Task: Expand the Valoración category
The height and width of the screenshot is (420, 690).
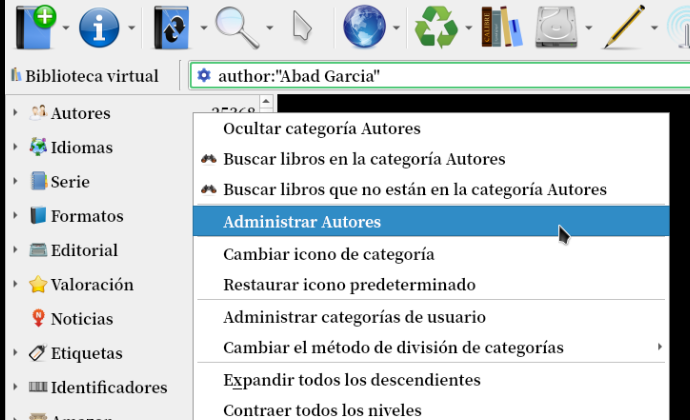Action: [x=15, y=284]
